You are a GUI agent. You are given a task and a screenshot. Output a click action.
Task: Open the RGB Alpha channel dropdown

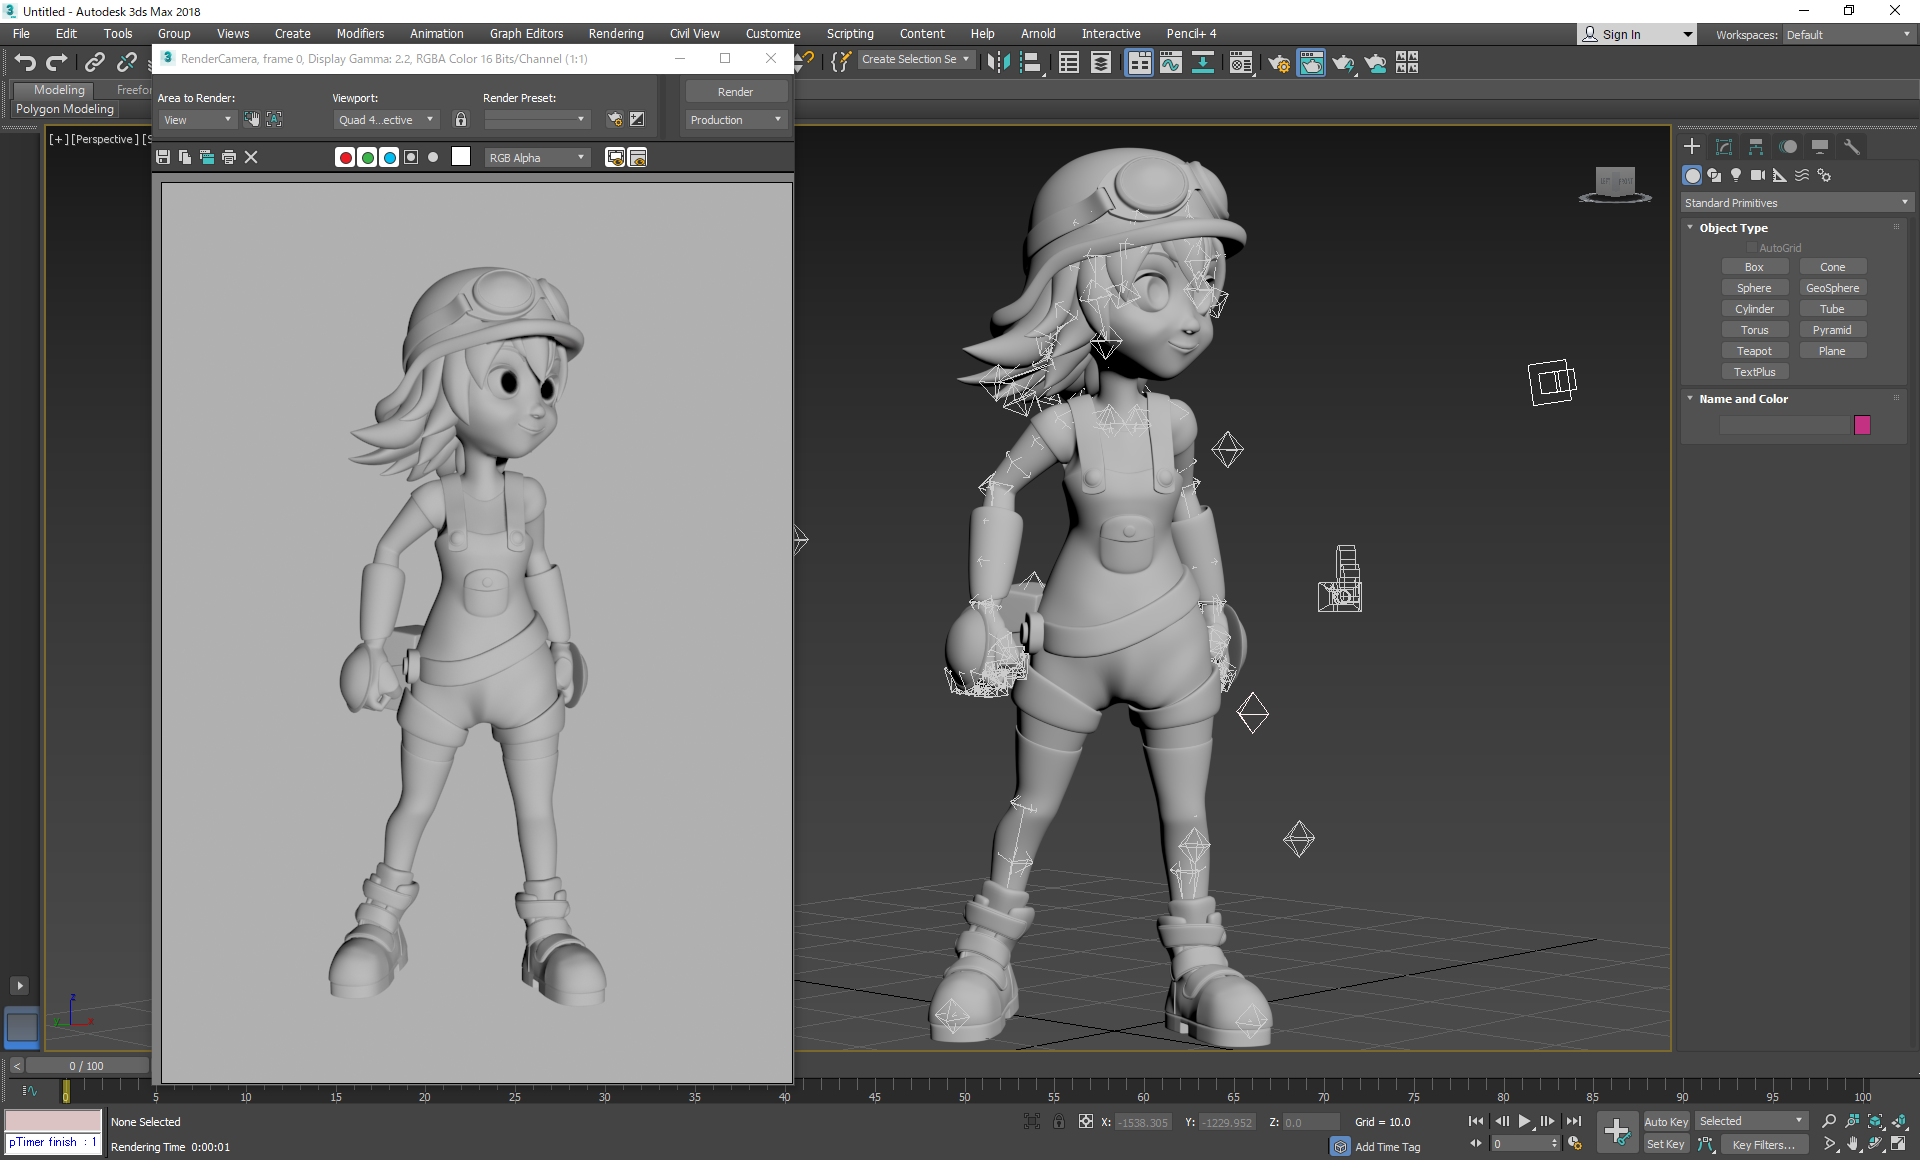pyautogui.click(x=537, y=157)
